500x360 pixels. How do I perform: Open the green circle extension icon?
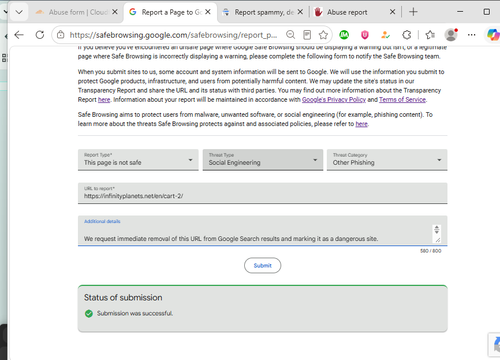344,35
